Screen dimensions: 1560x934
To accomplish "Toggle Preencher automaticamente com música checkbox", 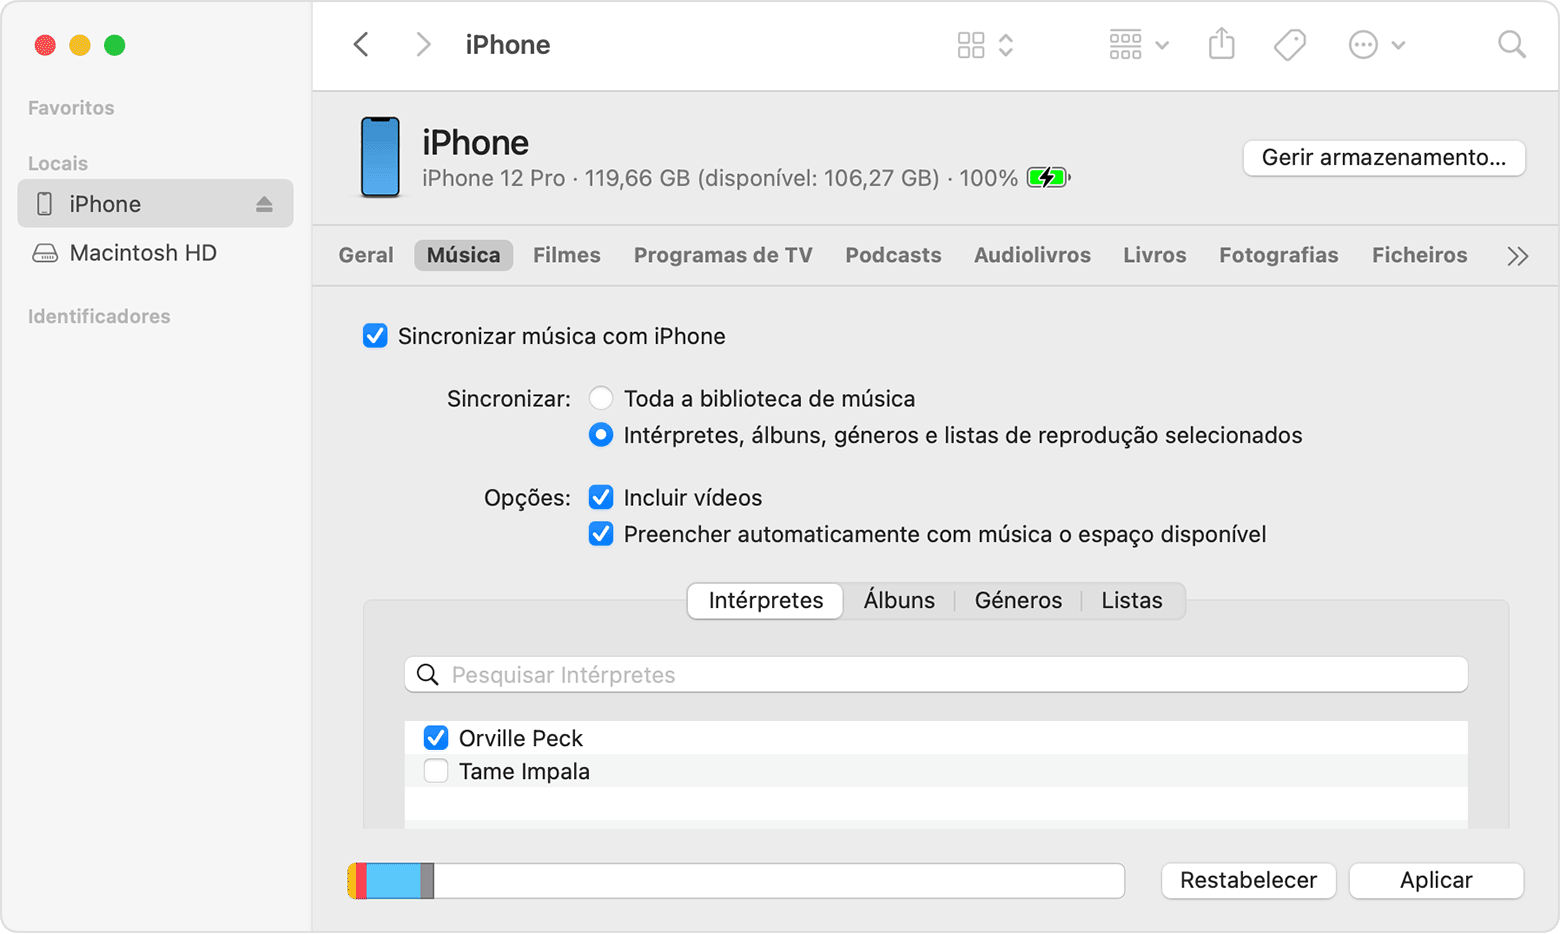I will point(601,534).
